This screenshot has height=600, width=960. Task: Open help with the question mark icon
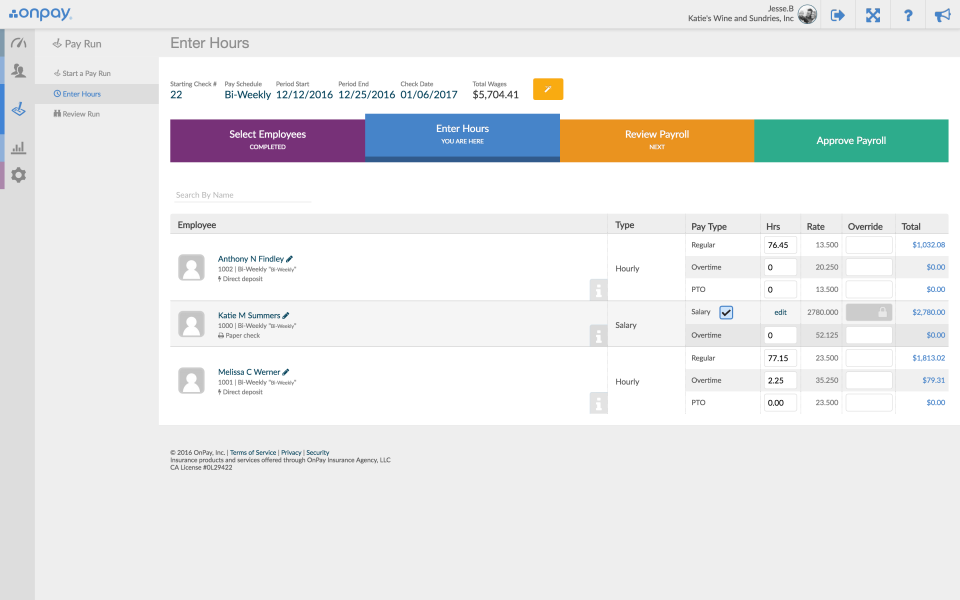(908, 15)
